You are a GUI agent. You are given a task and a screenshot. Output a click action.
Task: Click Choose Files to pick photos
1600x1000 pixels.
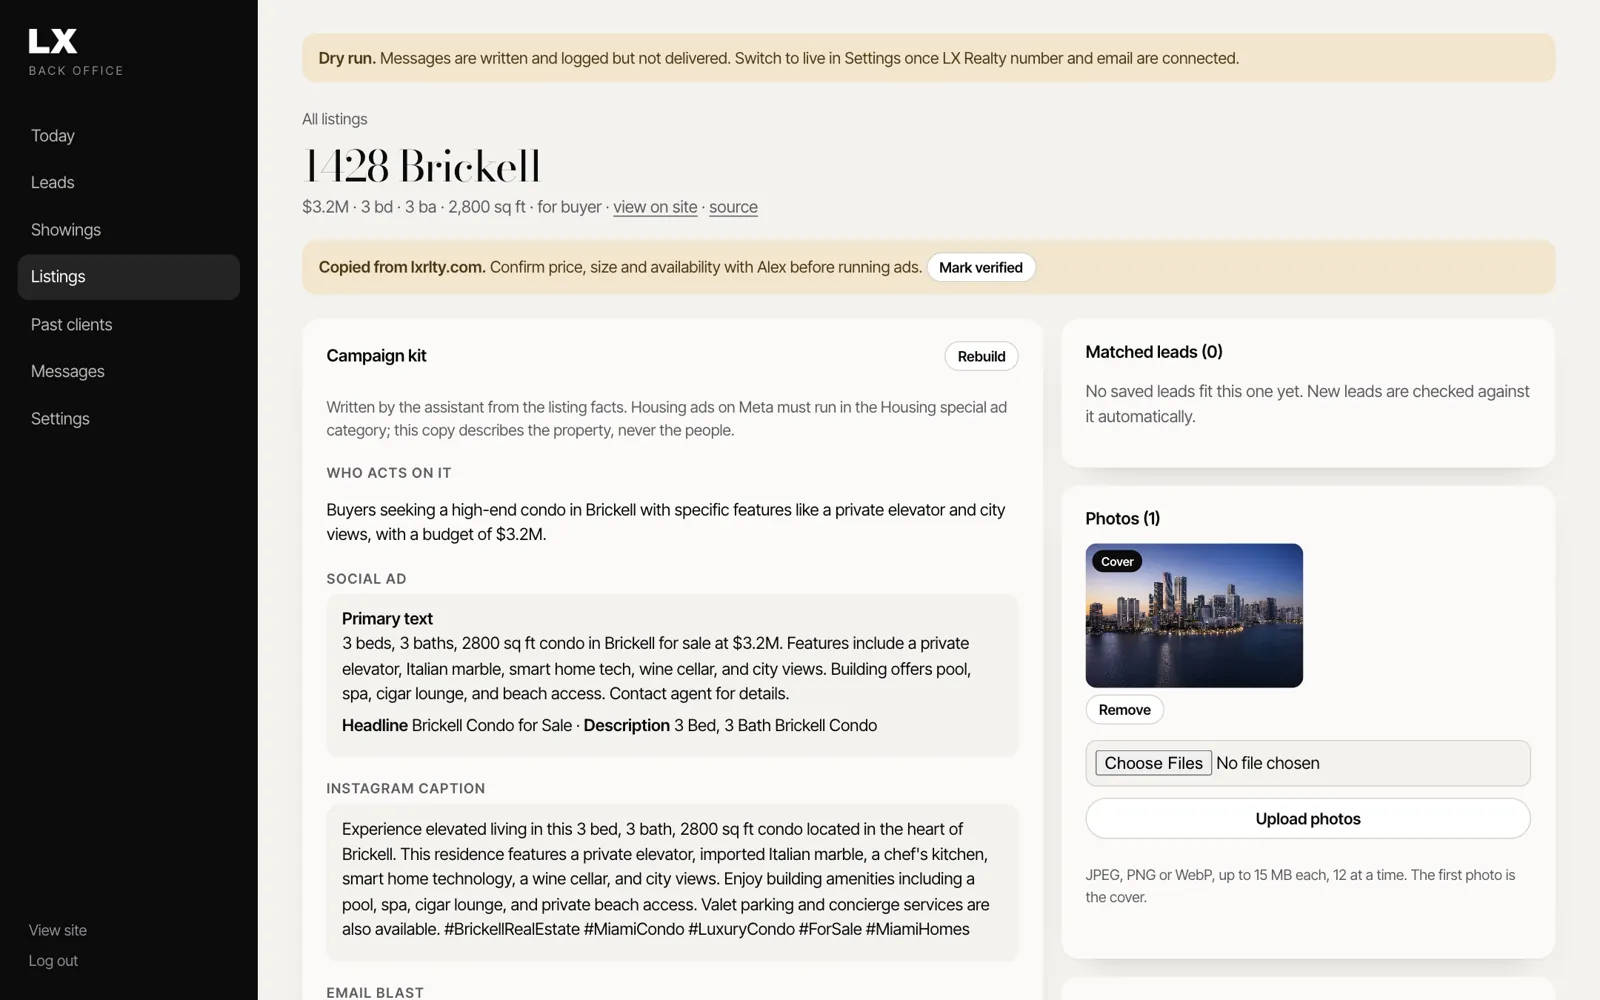(x=1153, y=763)
